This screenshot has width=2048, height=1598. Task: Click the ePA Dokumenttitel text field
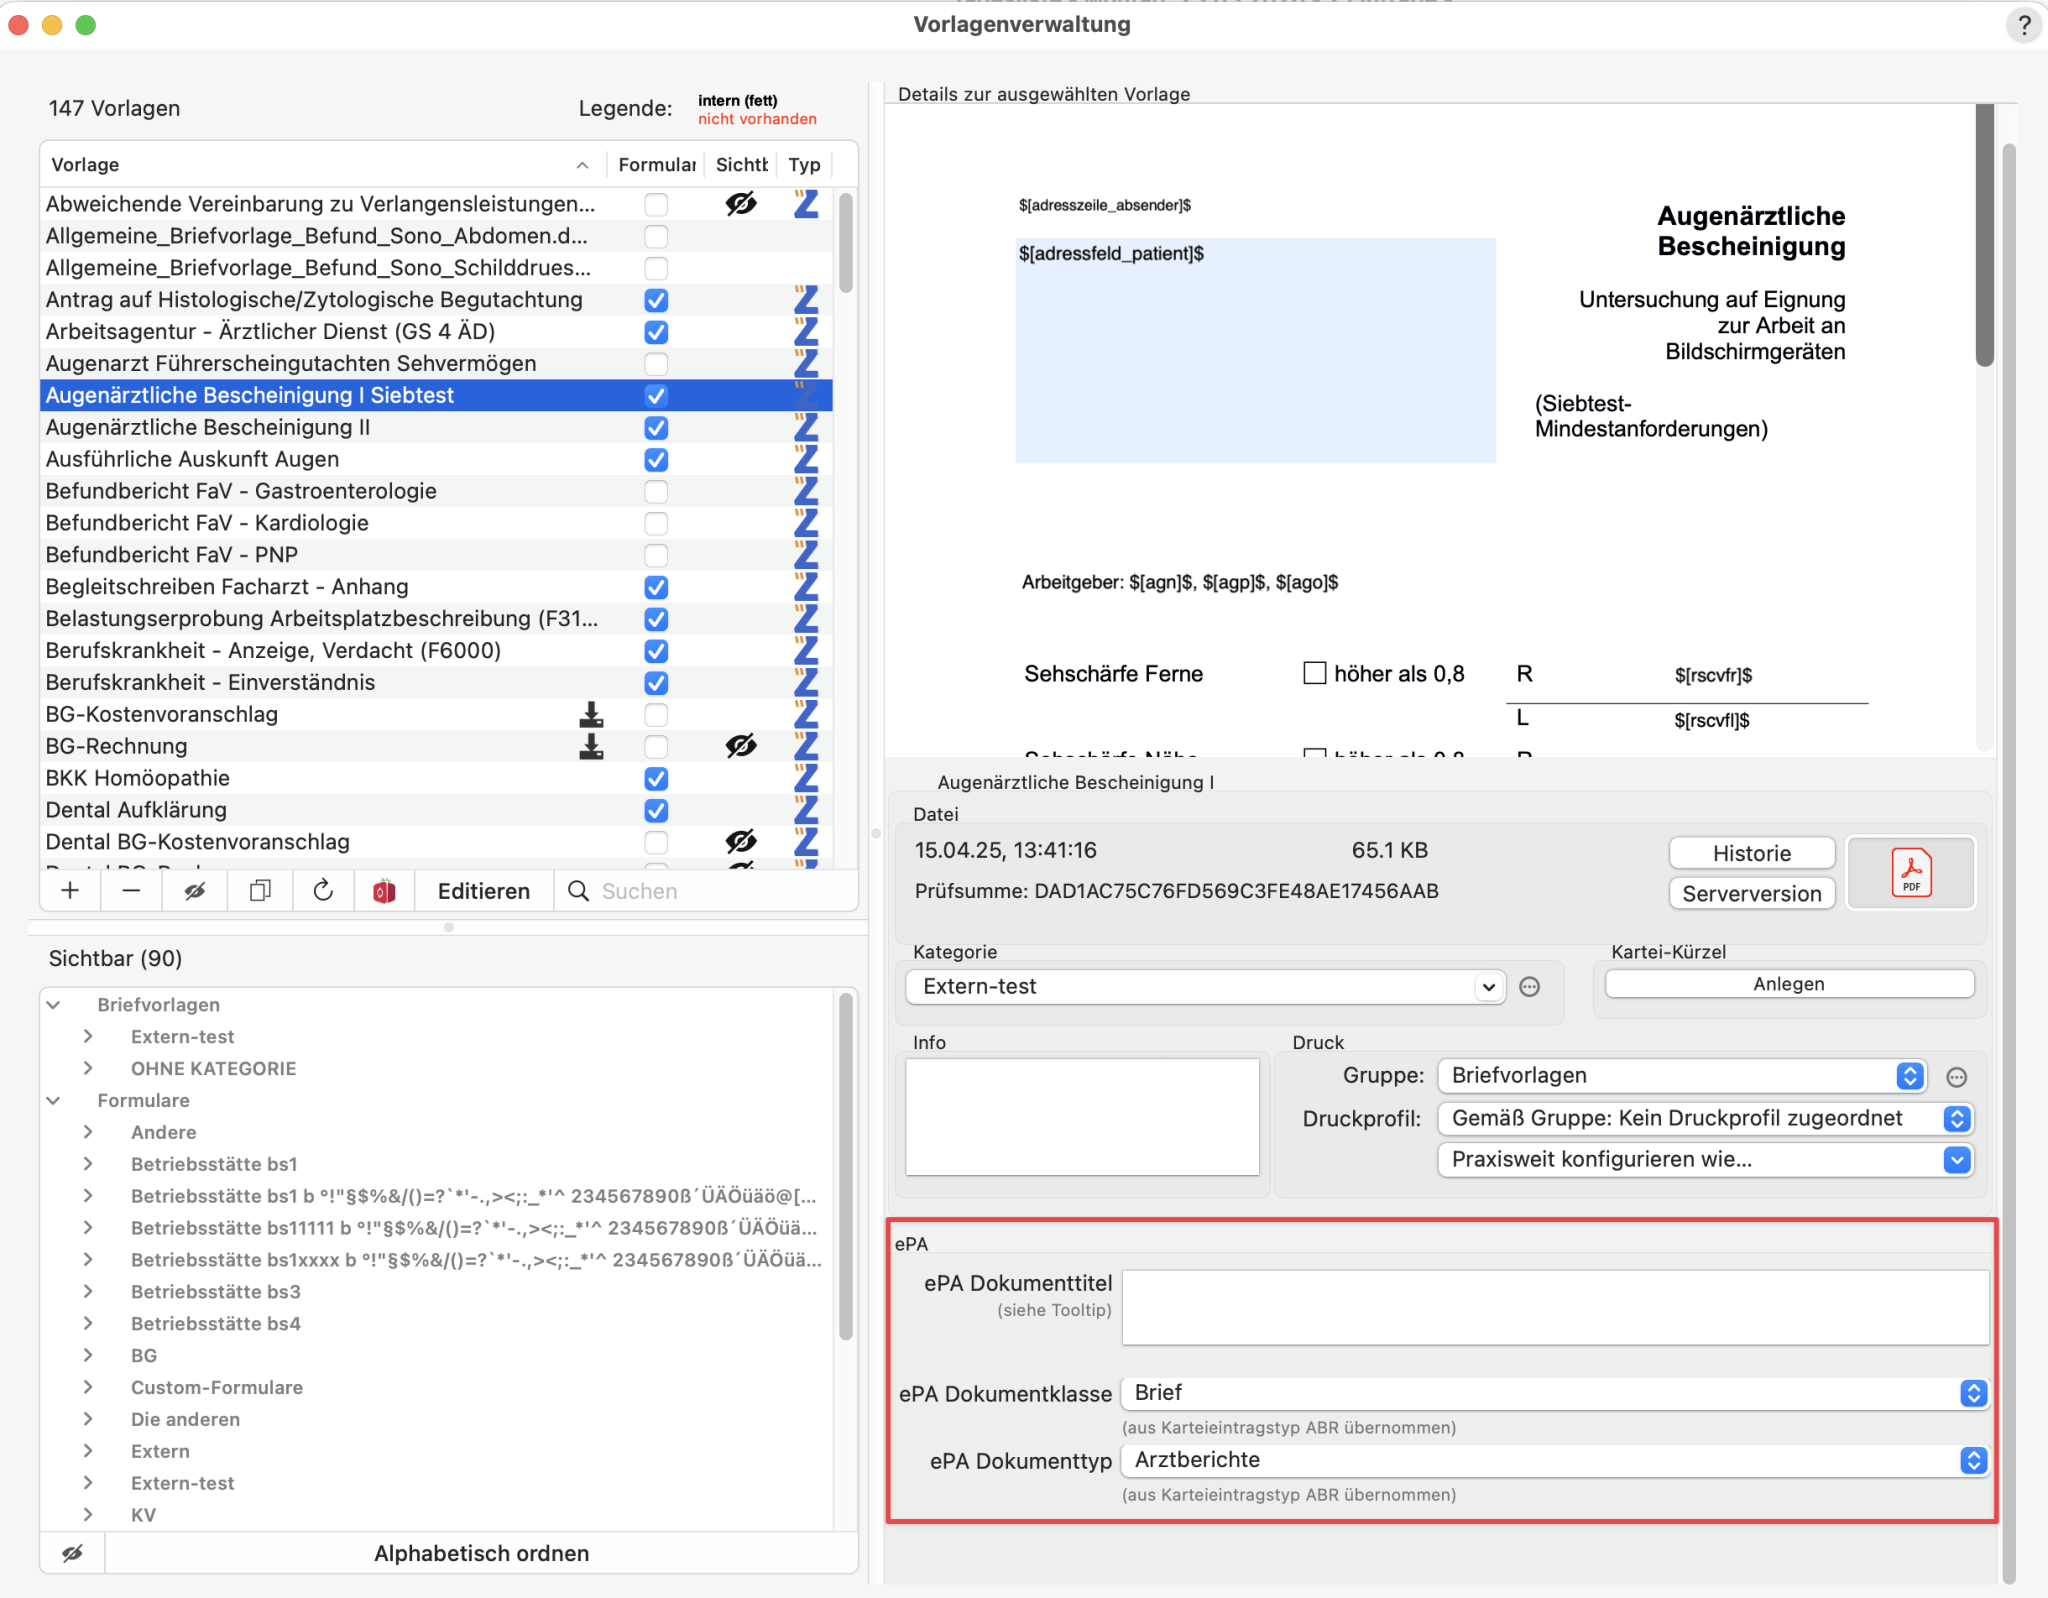pyautogui.click(x=1555, y=1308)
